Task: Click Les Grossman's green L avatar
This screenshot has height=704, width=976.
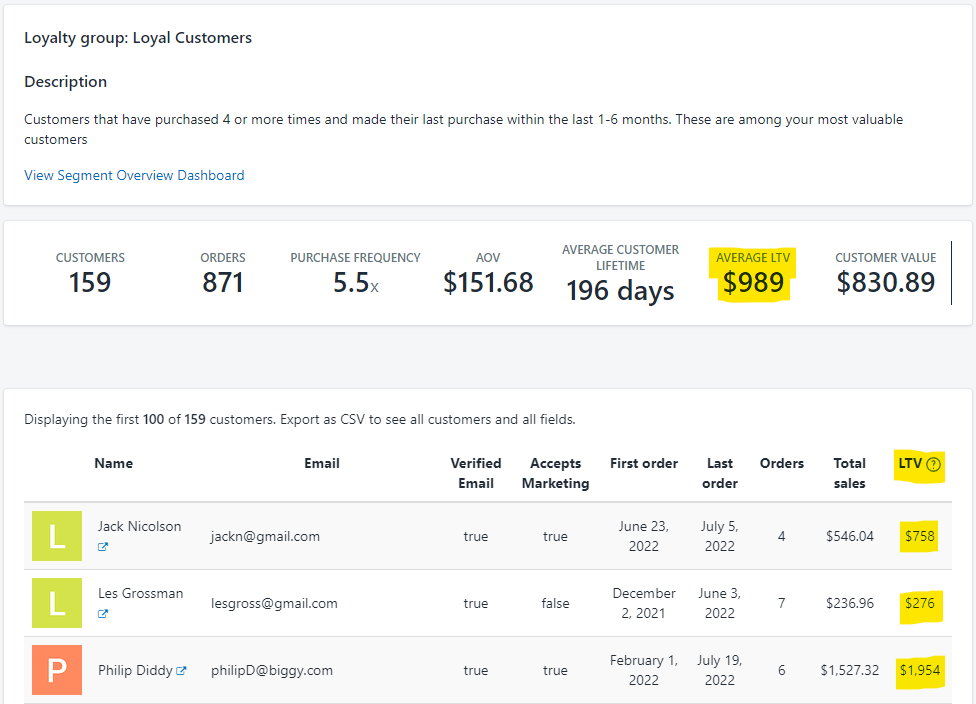Action: 57,603
